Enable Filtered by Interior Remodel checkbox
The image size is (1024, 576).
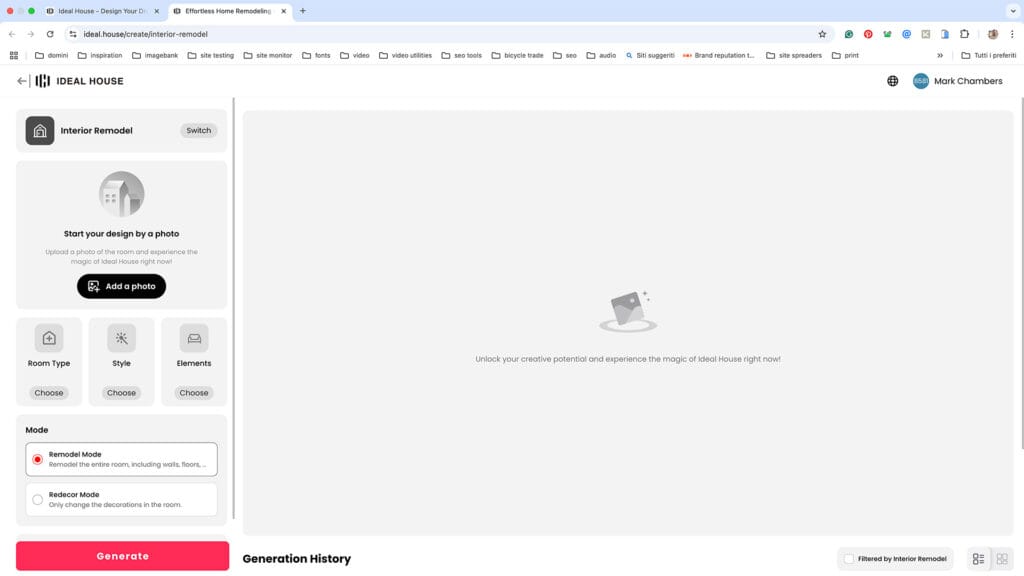(x=849, y=559)
